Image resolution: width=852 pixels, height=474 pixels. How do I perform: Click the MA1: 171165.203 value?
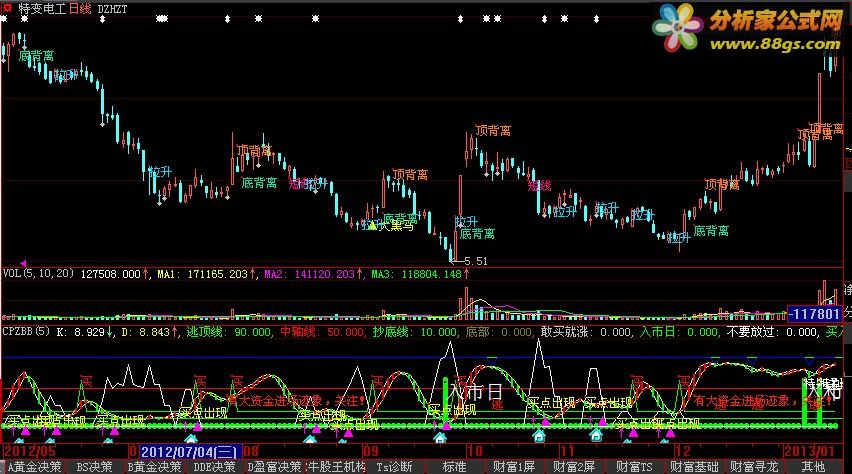click(x=204, y=274)
